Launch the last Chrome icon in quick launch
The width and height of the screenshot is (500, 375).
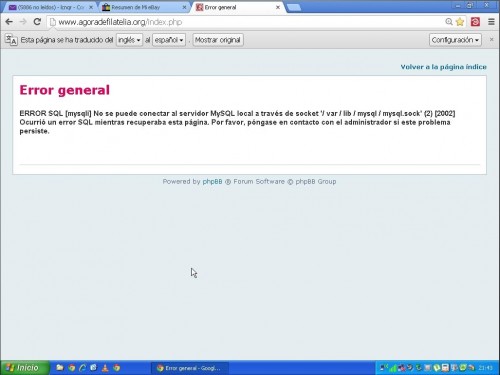pos(116,368)
